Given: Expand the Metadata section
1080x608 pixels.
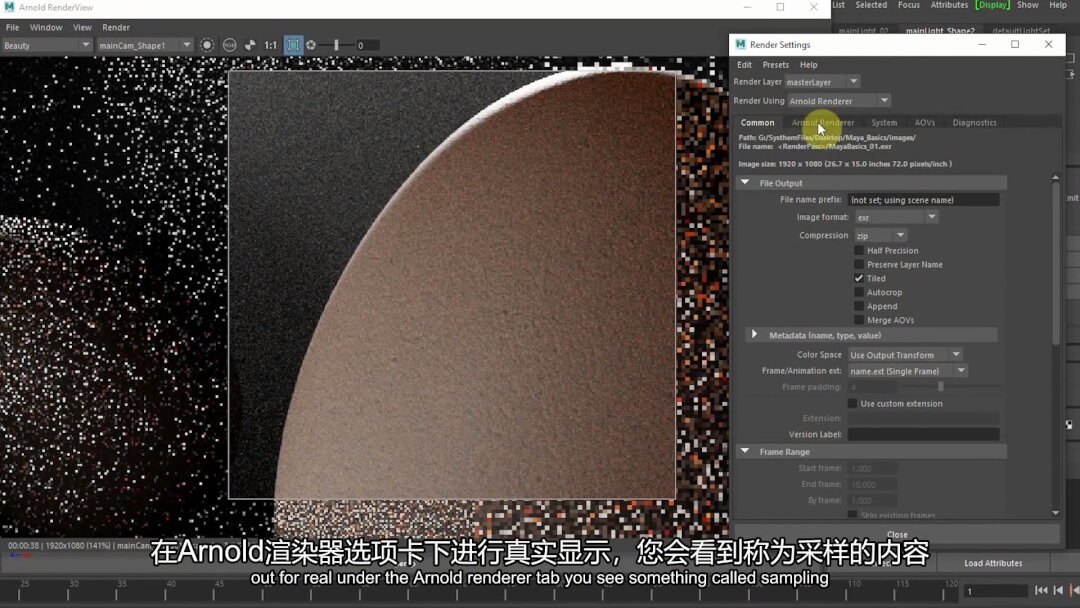Looking at the screenshot, I should pyautogui.click(x=755, y=335).
